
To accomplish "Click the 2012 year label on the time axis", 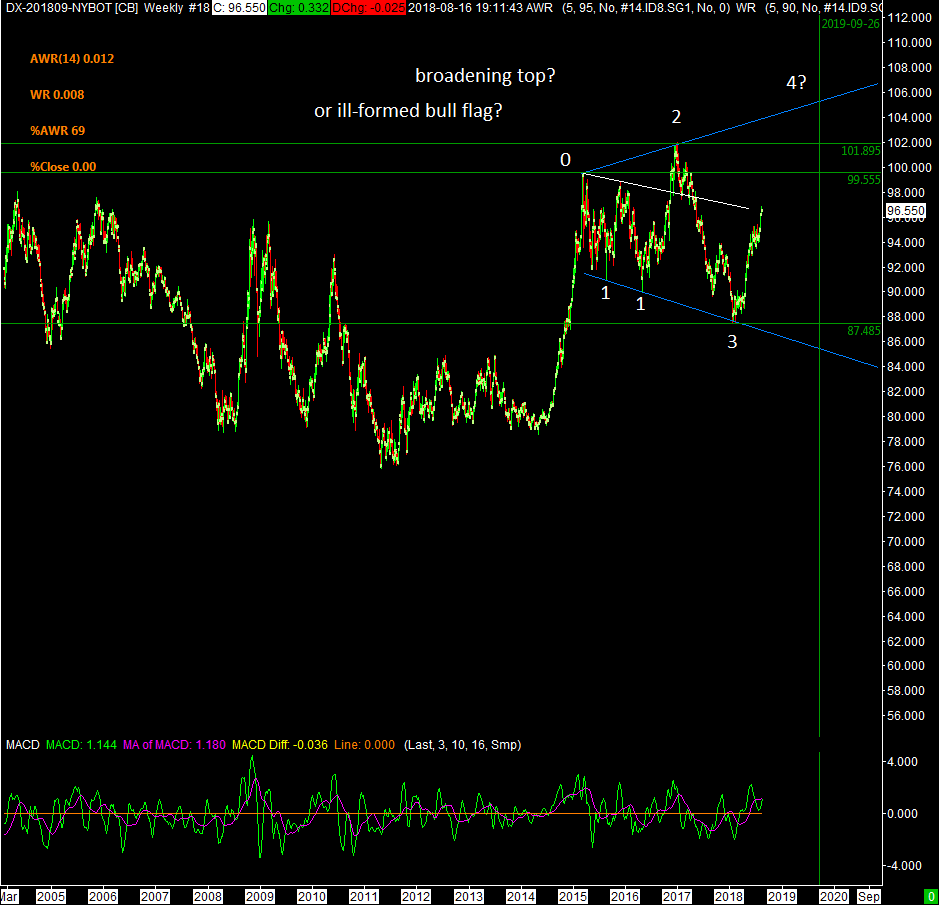I will coord(416,897).
